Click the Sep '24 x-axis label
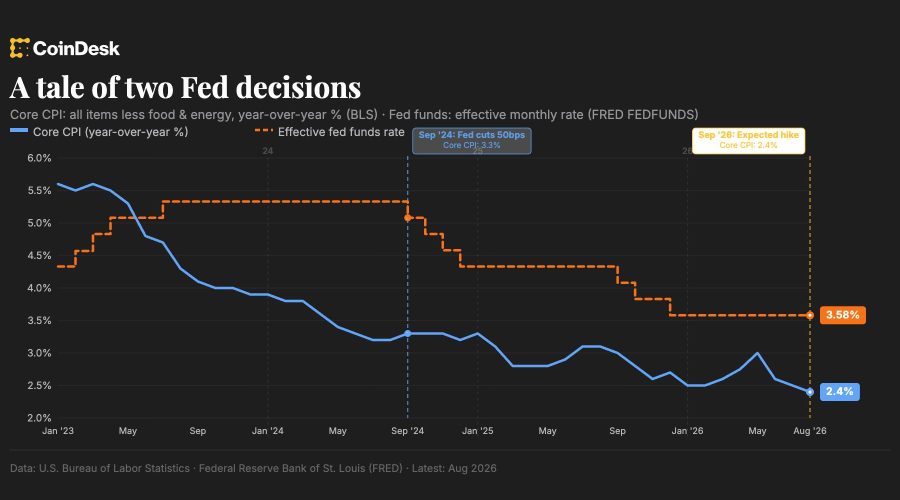Image resolution: width=900 pixels, height=500 pixels. (408, 431)
